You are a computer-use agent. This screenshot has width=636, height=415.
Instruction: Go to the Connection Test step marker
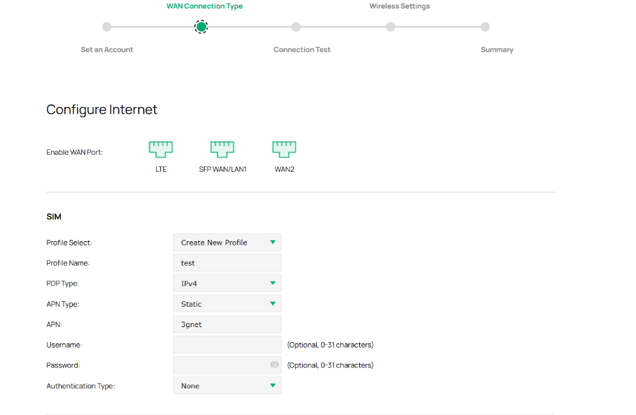point(296,27)
